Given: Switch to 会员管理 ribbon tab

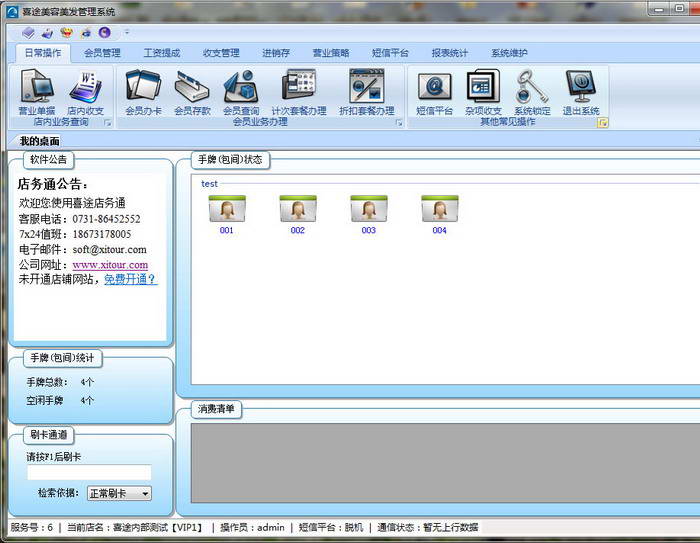Looking at the screenshot, I should (102, 53).
